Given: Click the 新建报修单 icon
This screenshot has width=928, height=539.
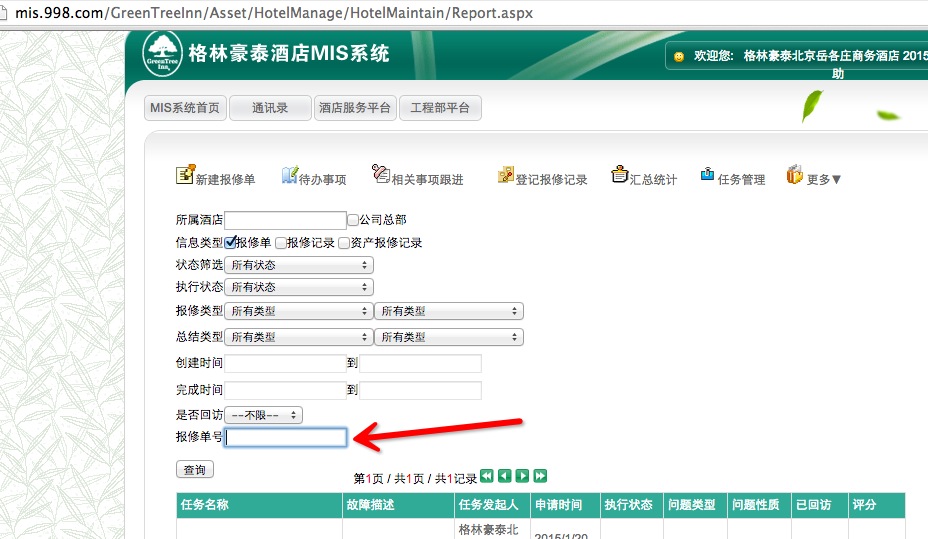Looking at the screenshot, I should pos(185,175).
